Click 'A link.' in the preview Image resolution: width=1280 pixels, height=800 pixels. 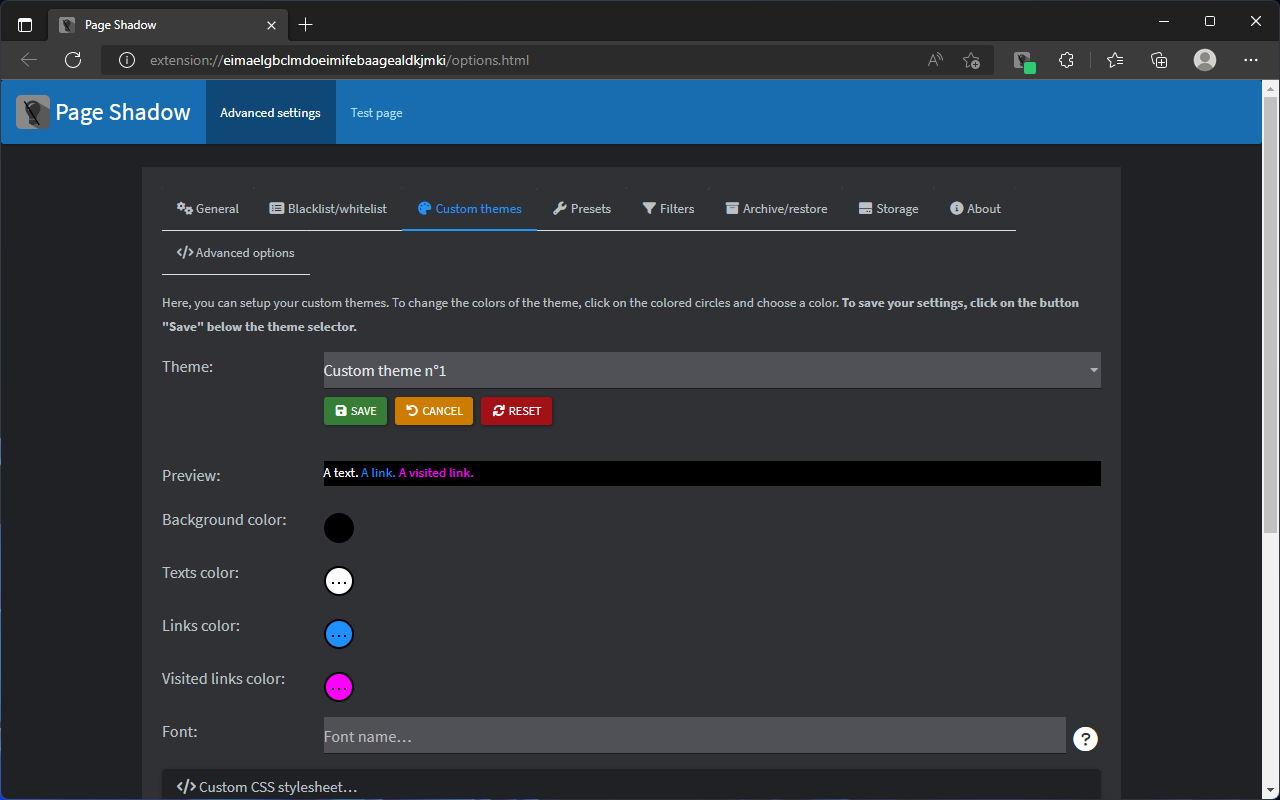click(378, 473)
